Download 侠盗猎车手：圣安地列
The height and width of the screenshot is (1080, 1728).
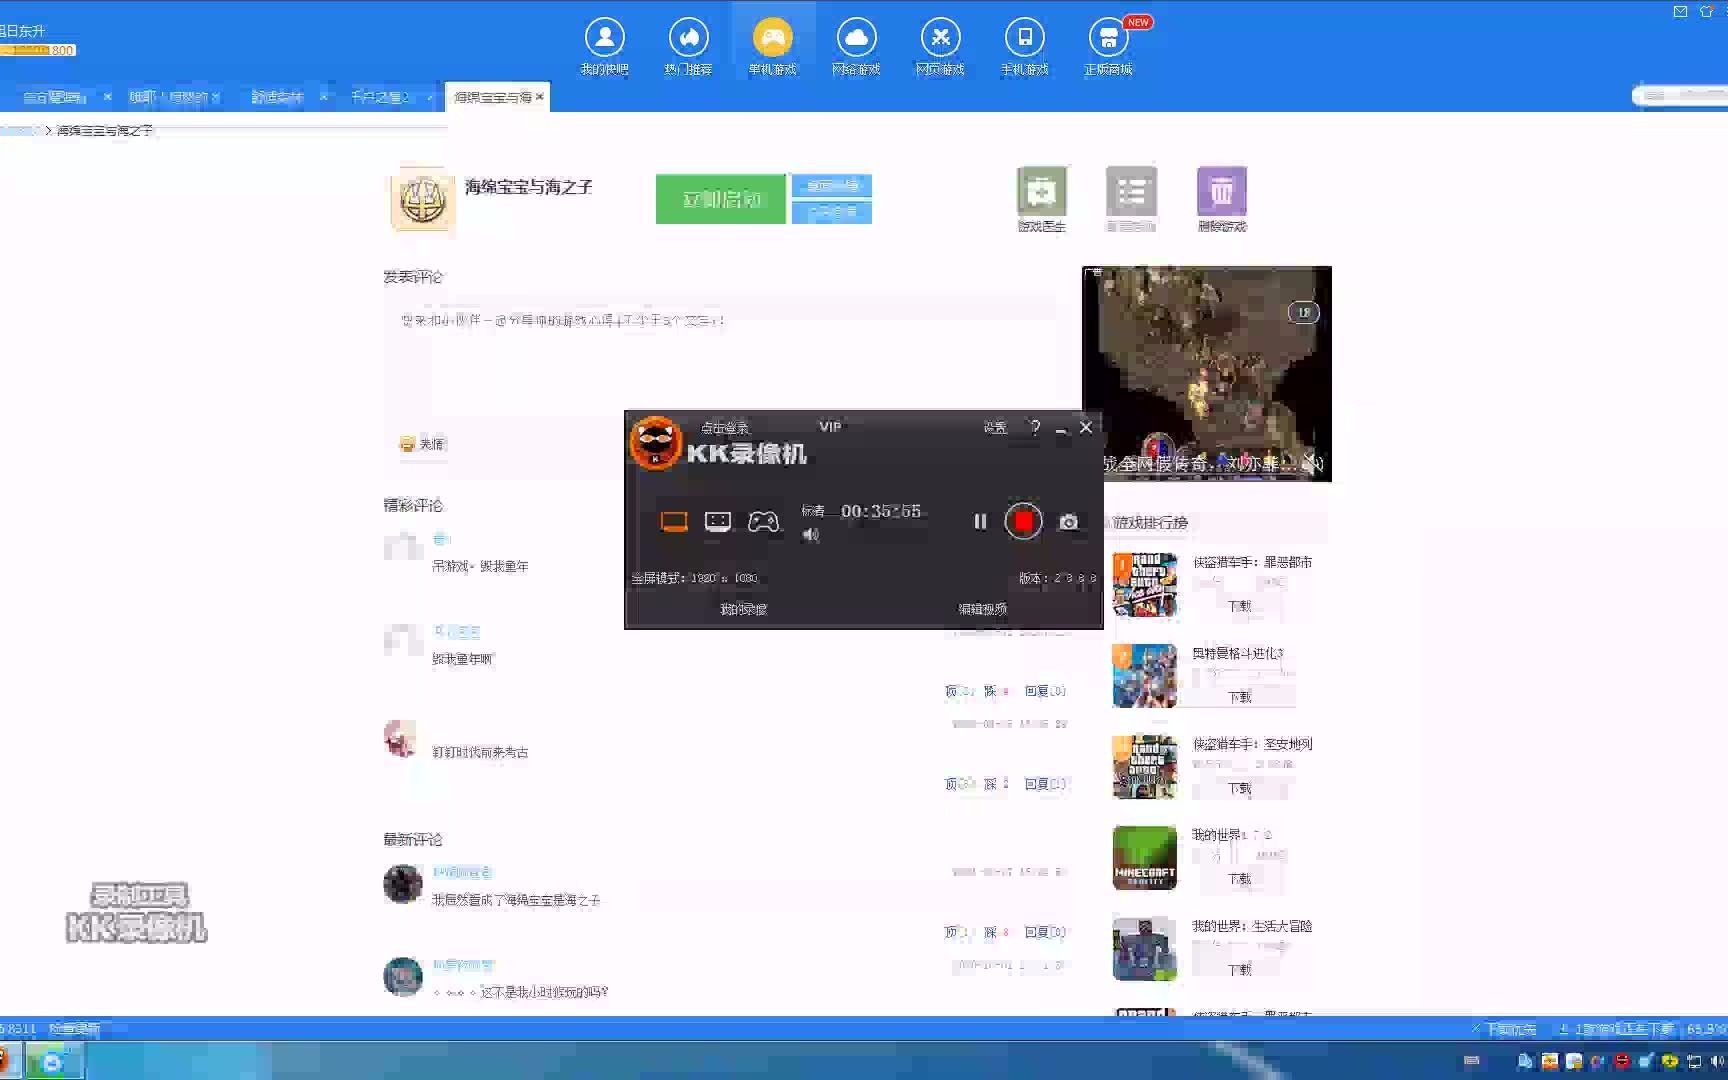(x=1240, y=788)
